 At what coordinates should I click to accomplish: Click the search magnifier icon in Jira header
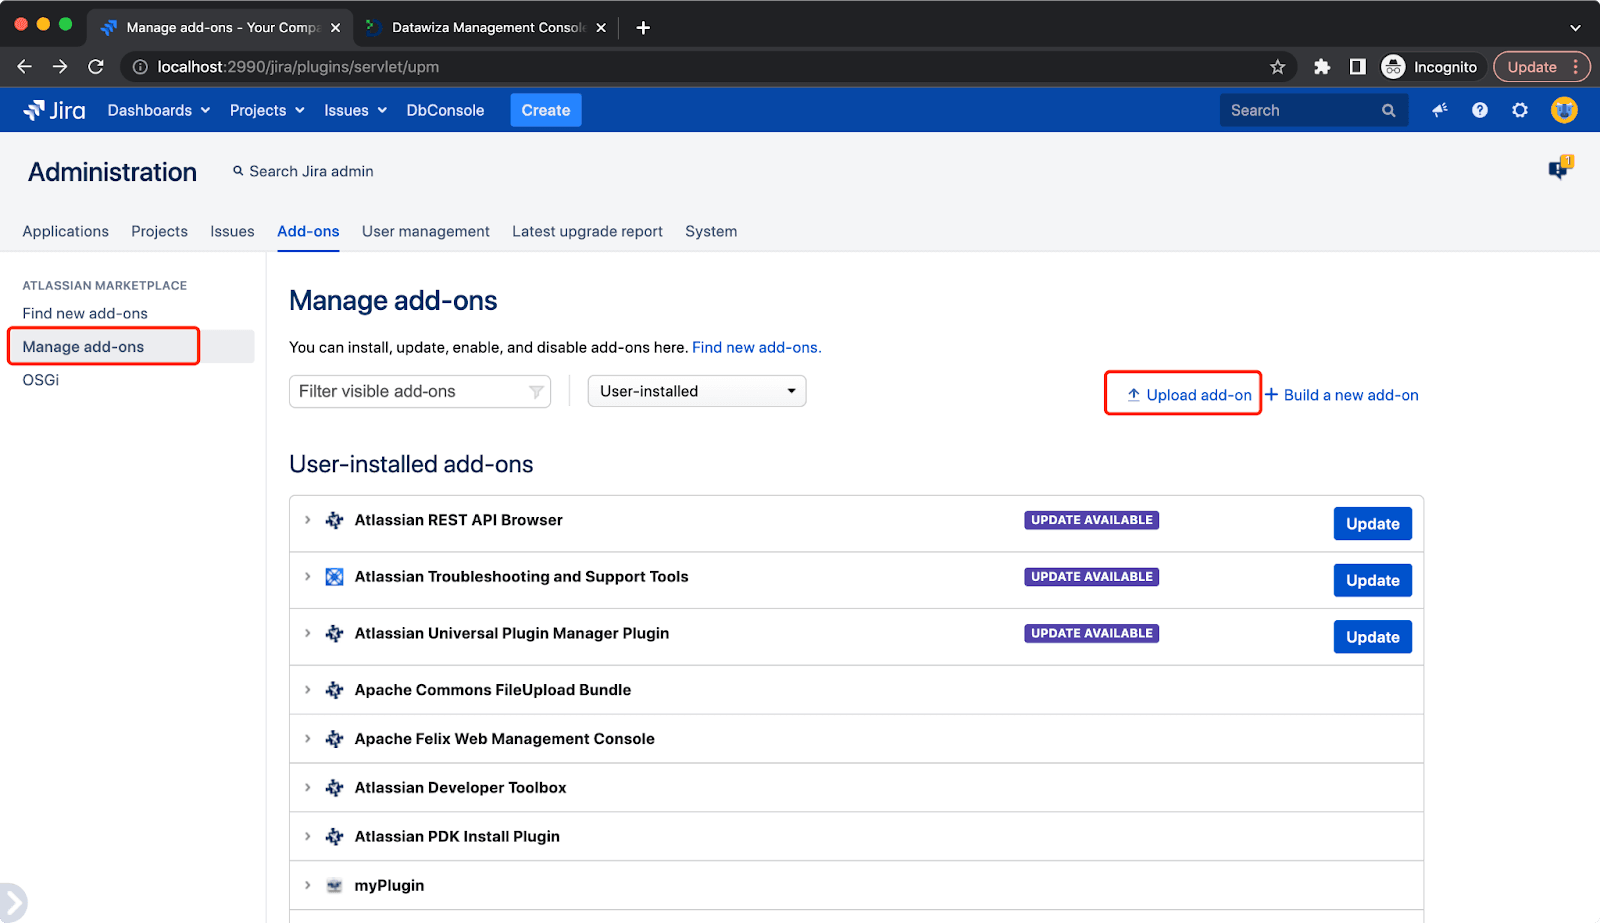click(1388, 110)
